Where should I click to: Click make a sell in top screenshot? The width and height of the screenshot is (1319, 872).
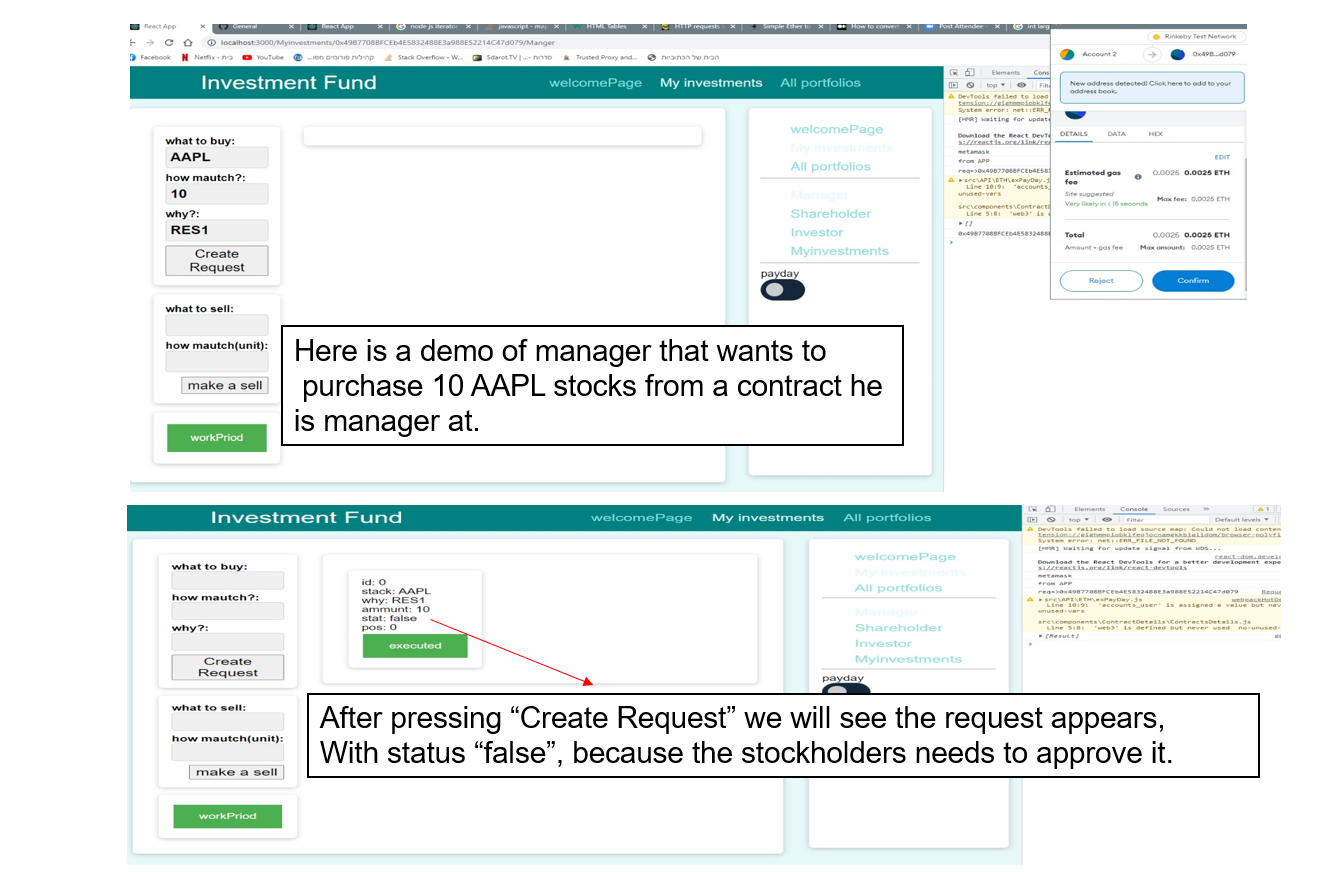coord(225,386)
